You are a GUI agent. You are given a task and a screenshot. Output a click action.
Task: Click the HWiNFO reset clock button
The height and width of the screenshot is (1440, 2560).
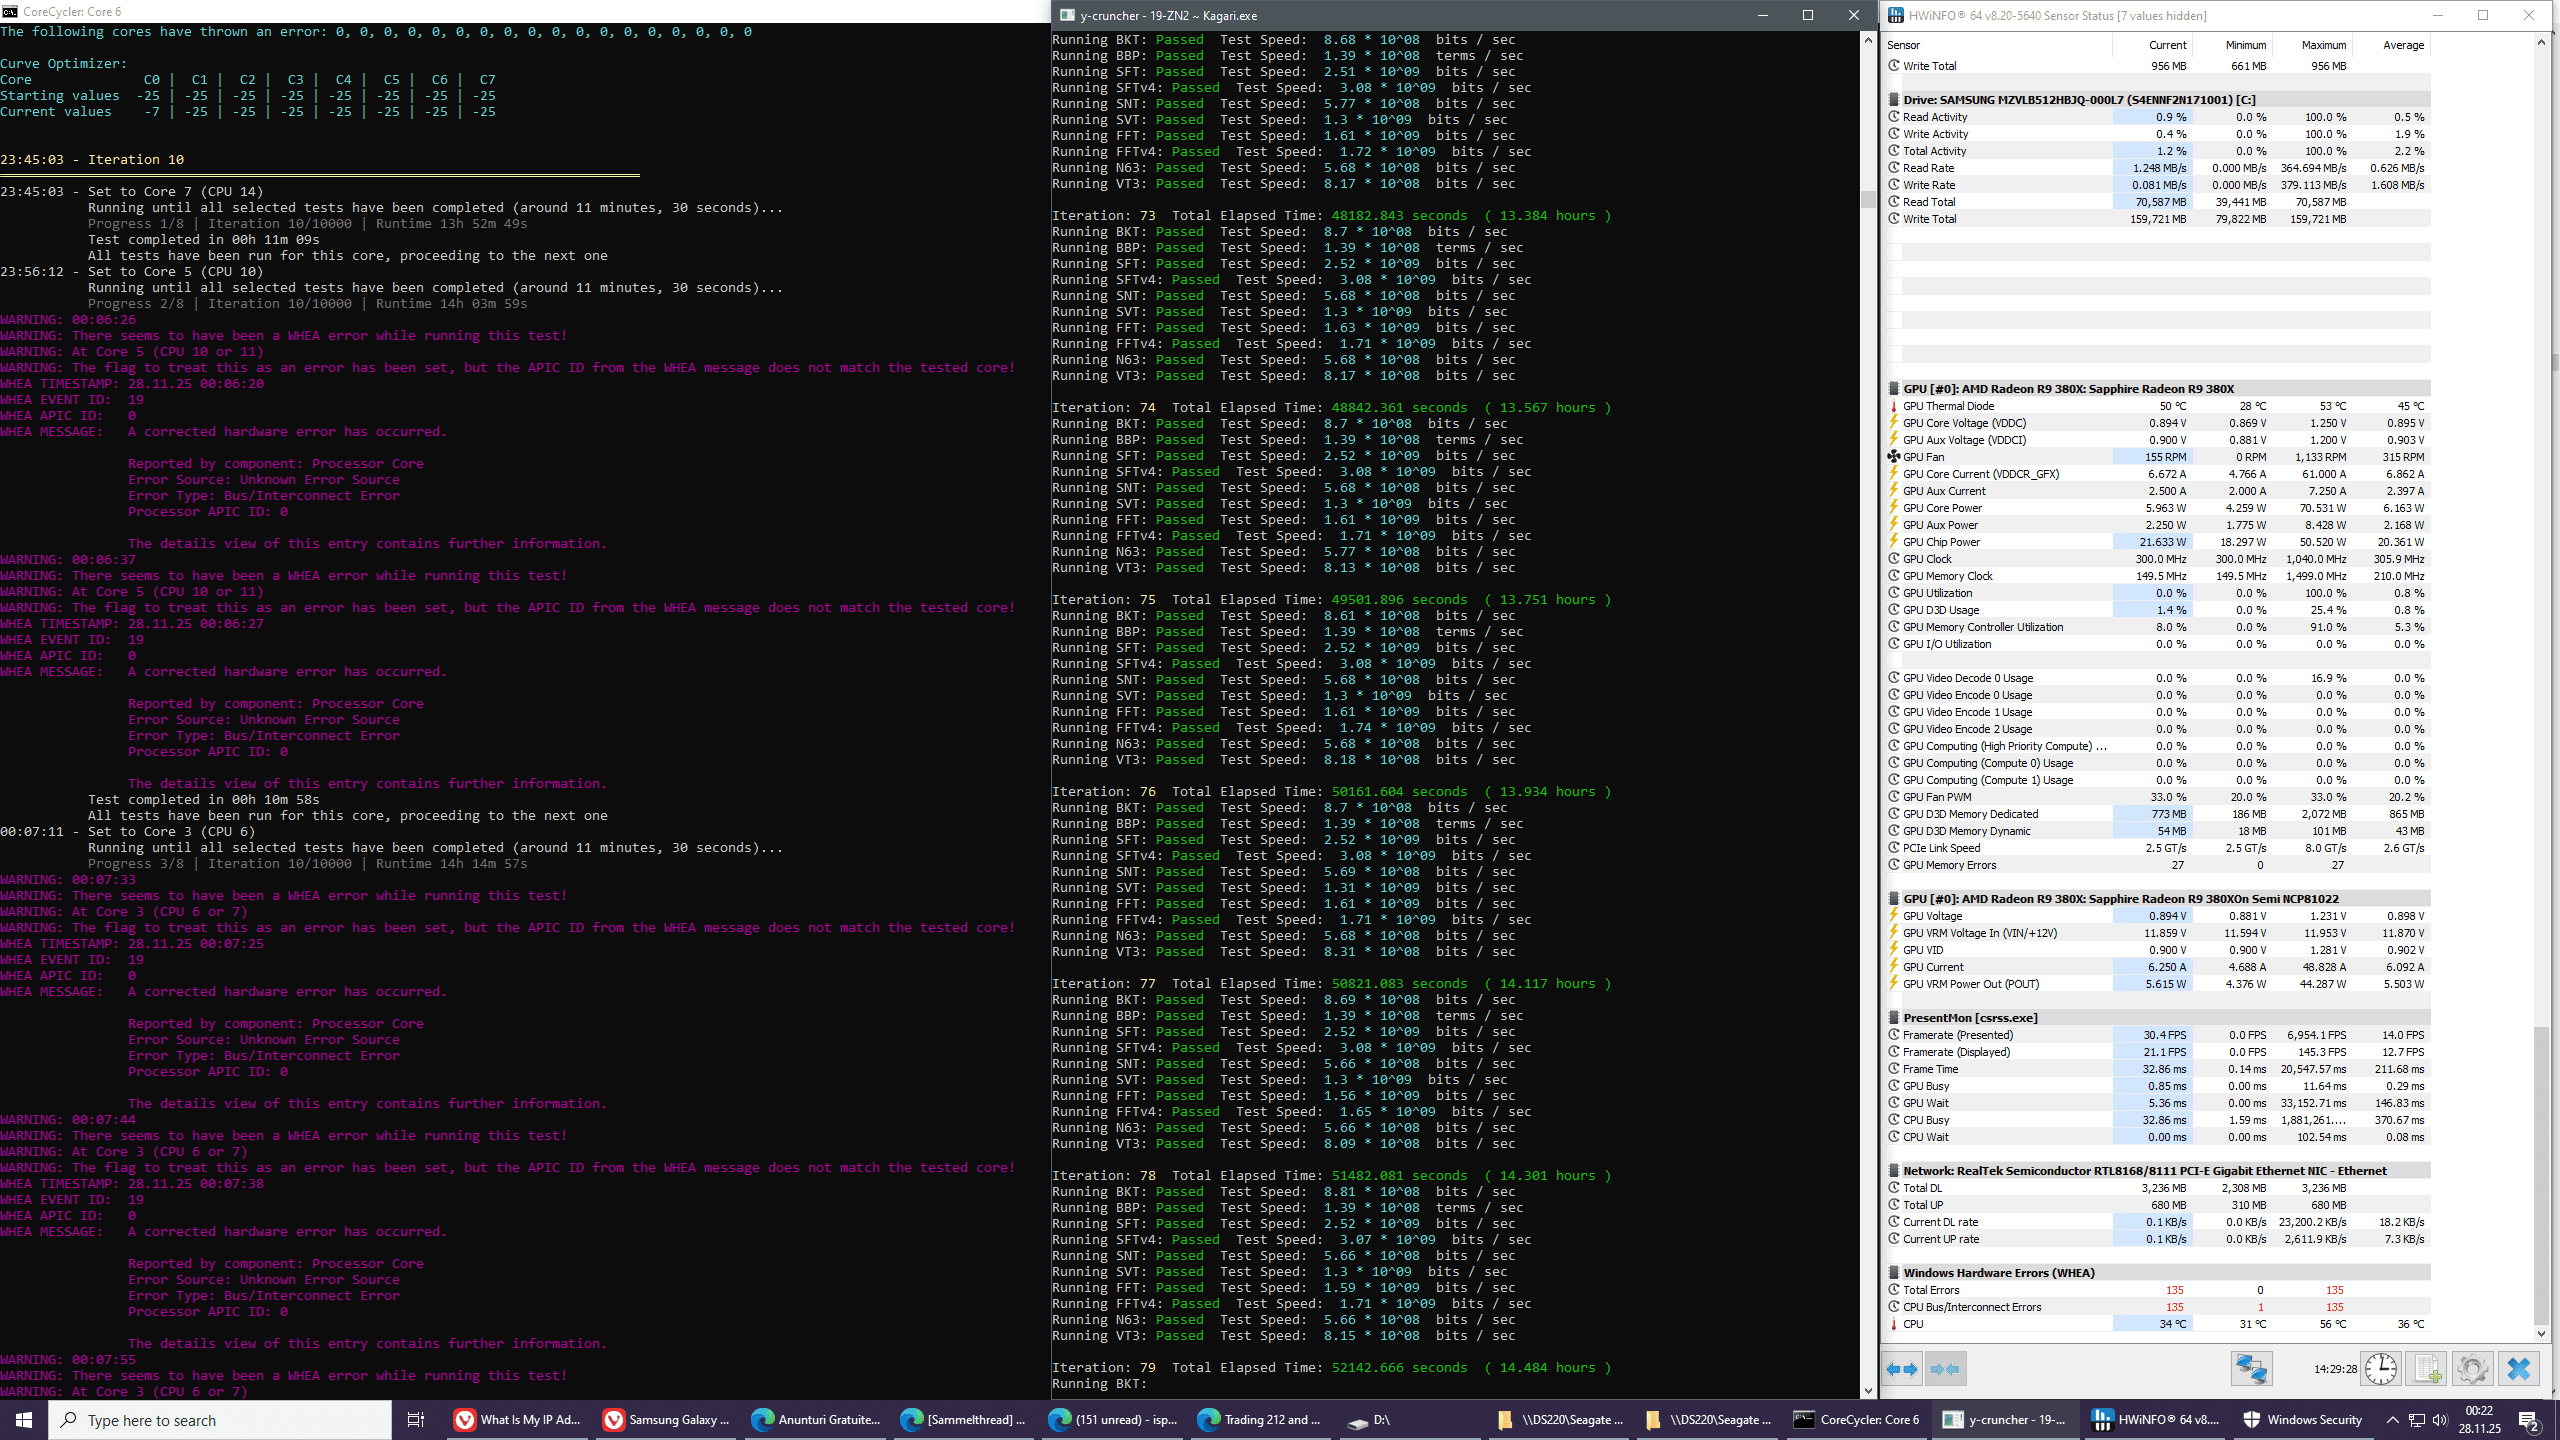(x=2380, y=1369)
